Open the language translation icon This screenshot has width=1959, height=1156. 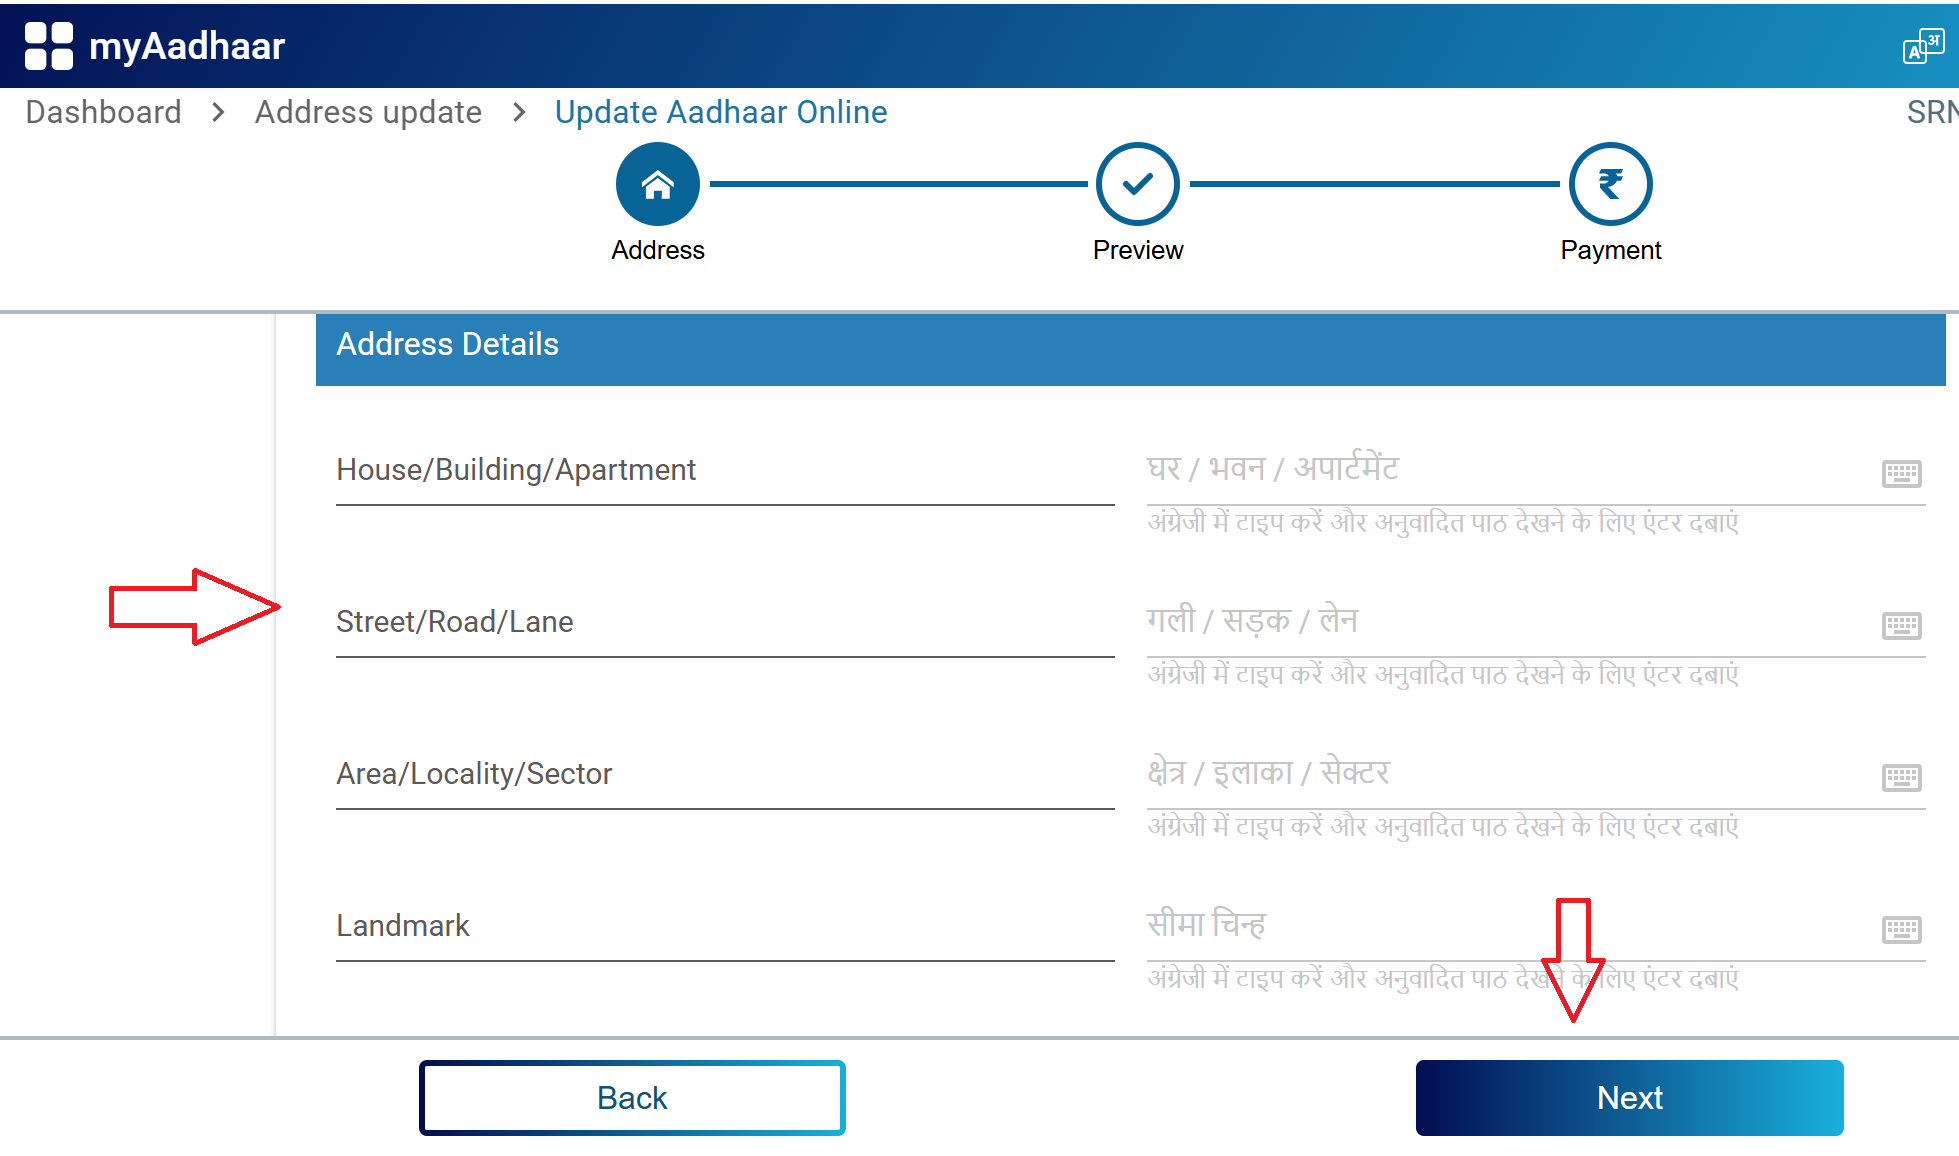coord(1922,46)
